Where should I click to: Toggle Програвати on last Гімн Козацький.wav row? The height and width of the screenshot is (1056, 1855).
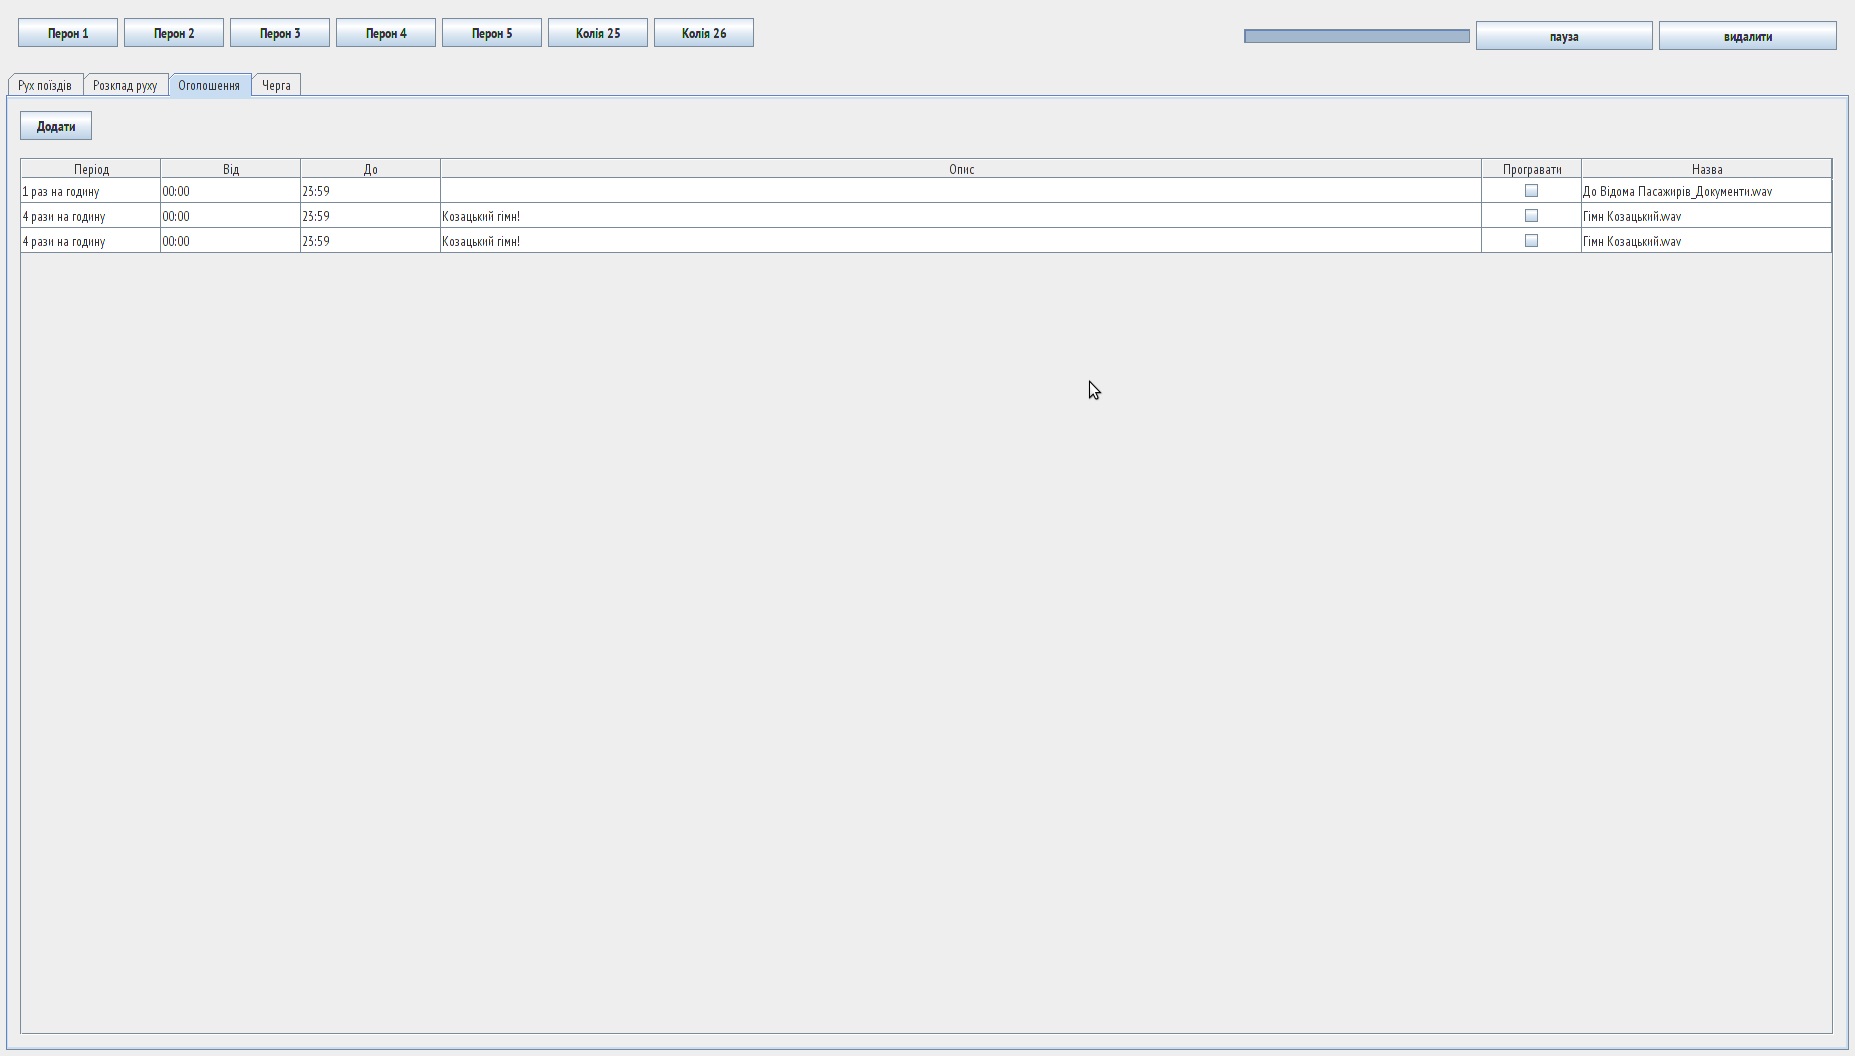point(1531,240)
